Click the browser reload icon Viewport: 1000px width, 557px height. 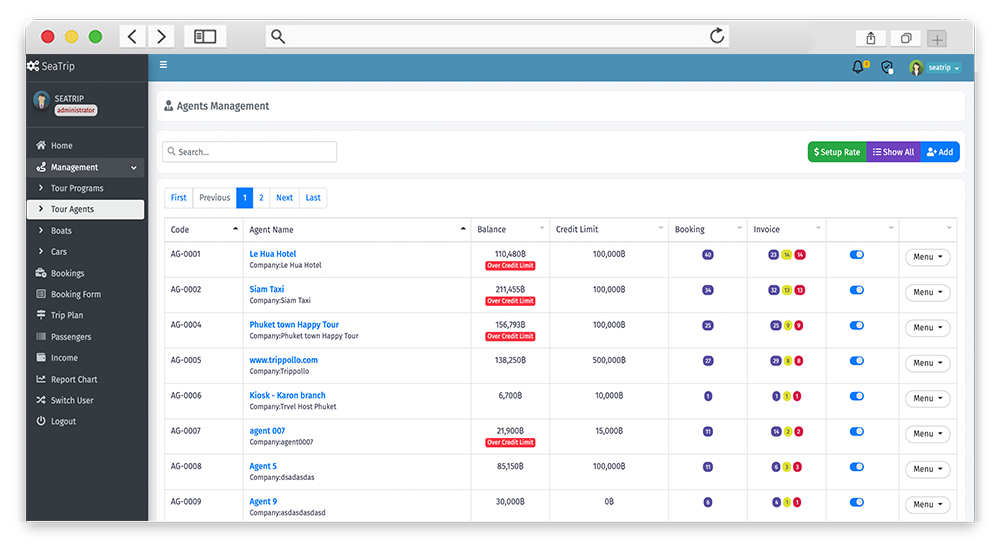click(x=717, y=36)
